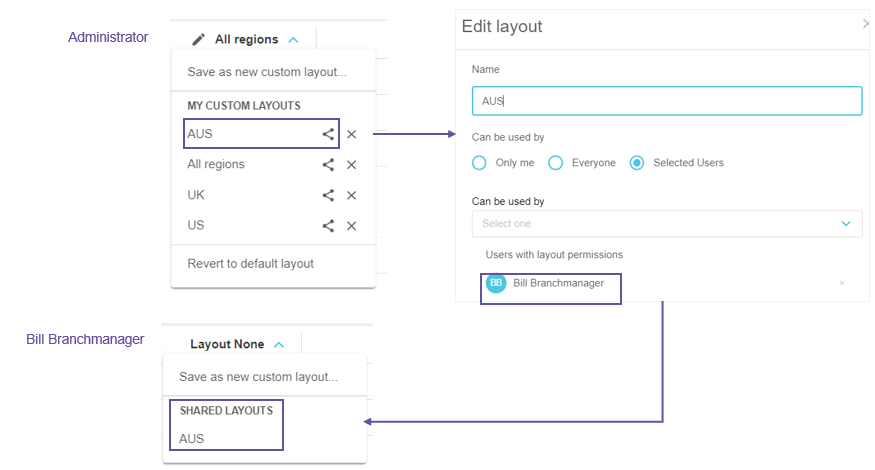Share the AUS custom layout
Image resolution: width=875 pixels, height=470 pixels.
coord(328,134)
